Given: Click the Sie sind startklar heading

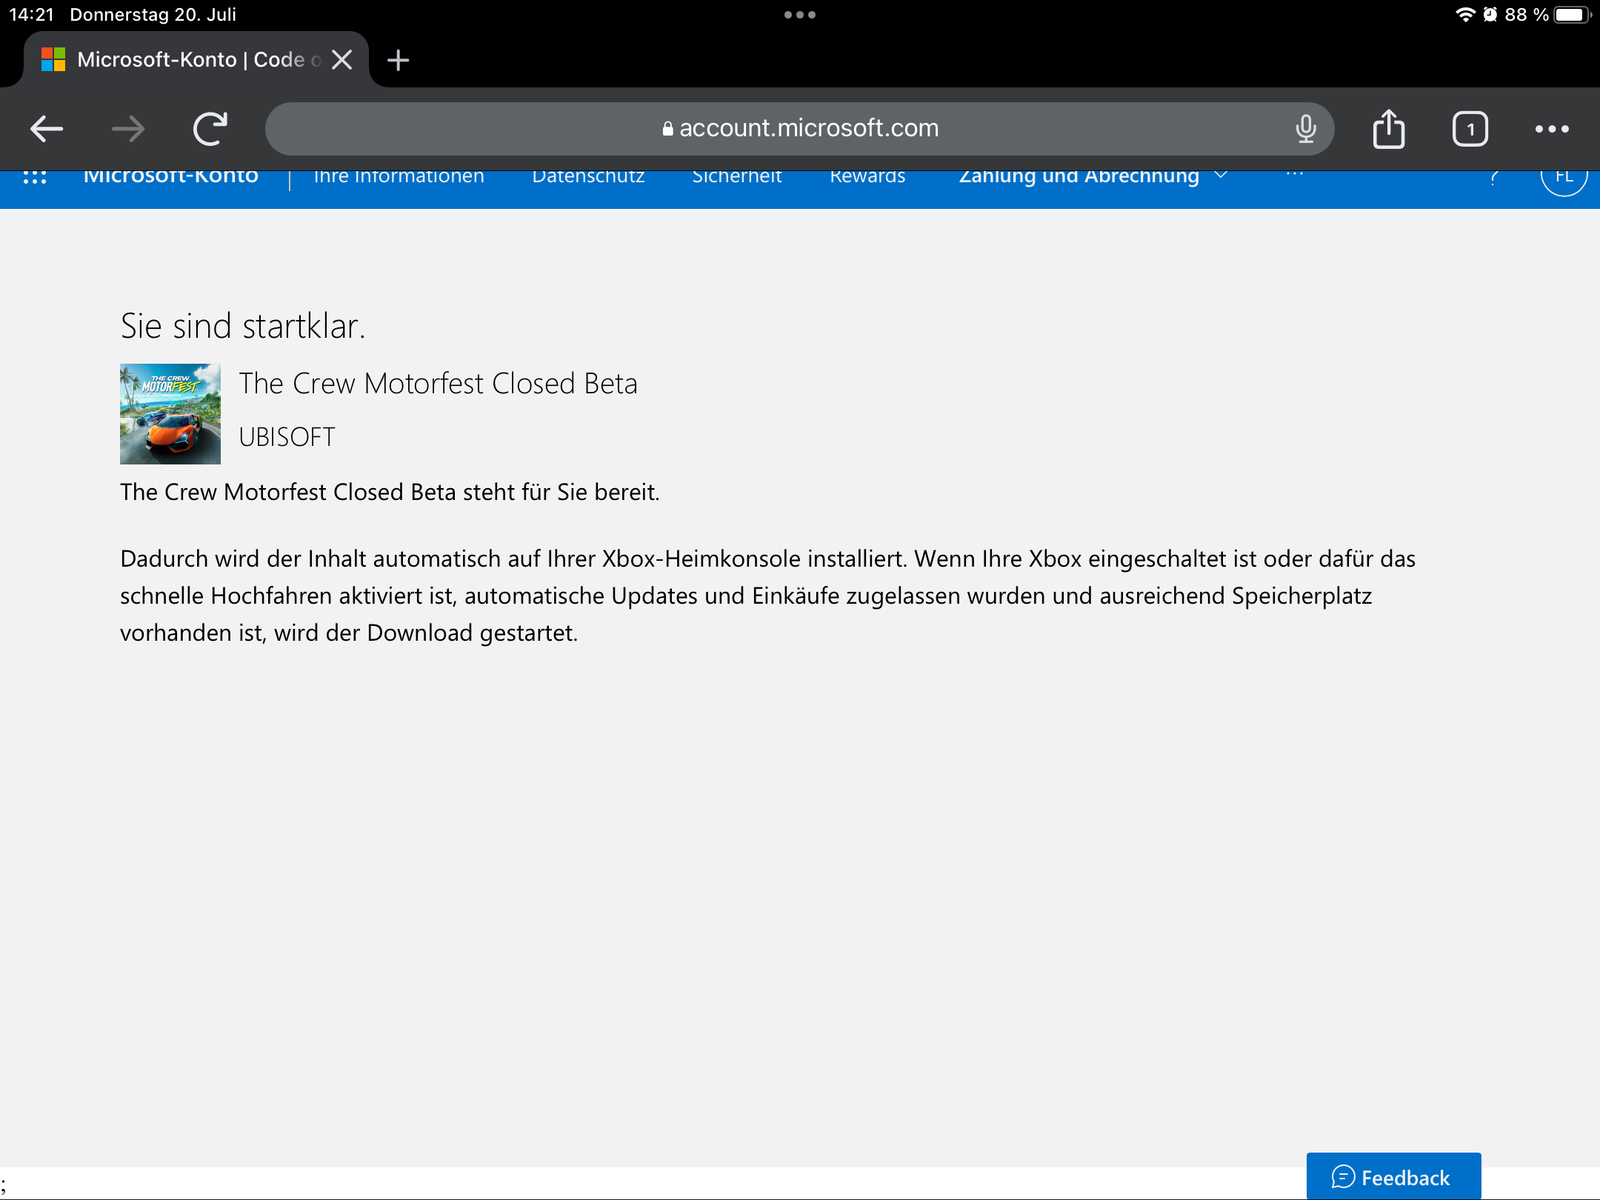Looking at the screenshot, I should 243,326.
